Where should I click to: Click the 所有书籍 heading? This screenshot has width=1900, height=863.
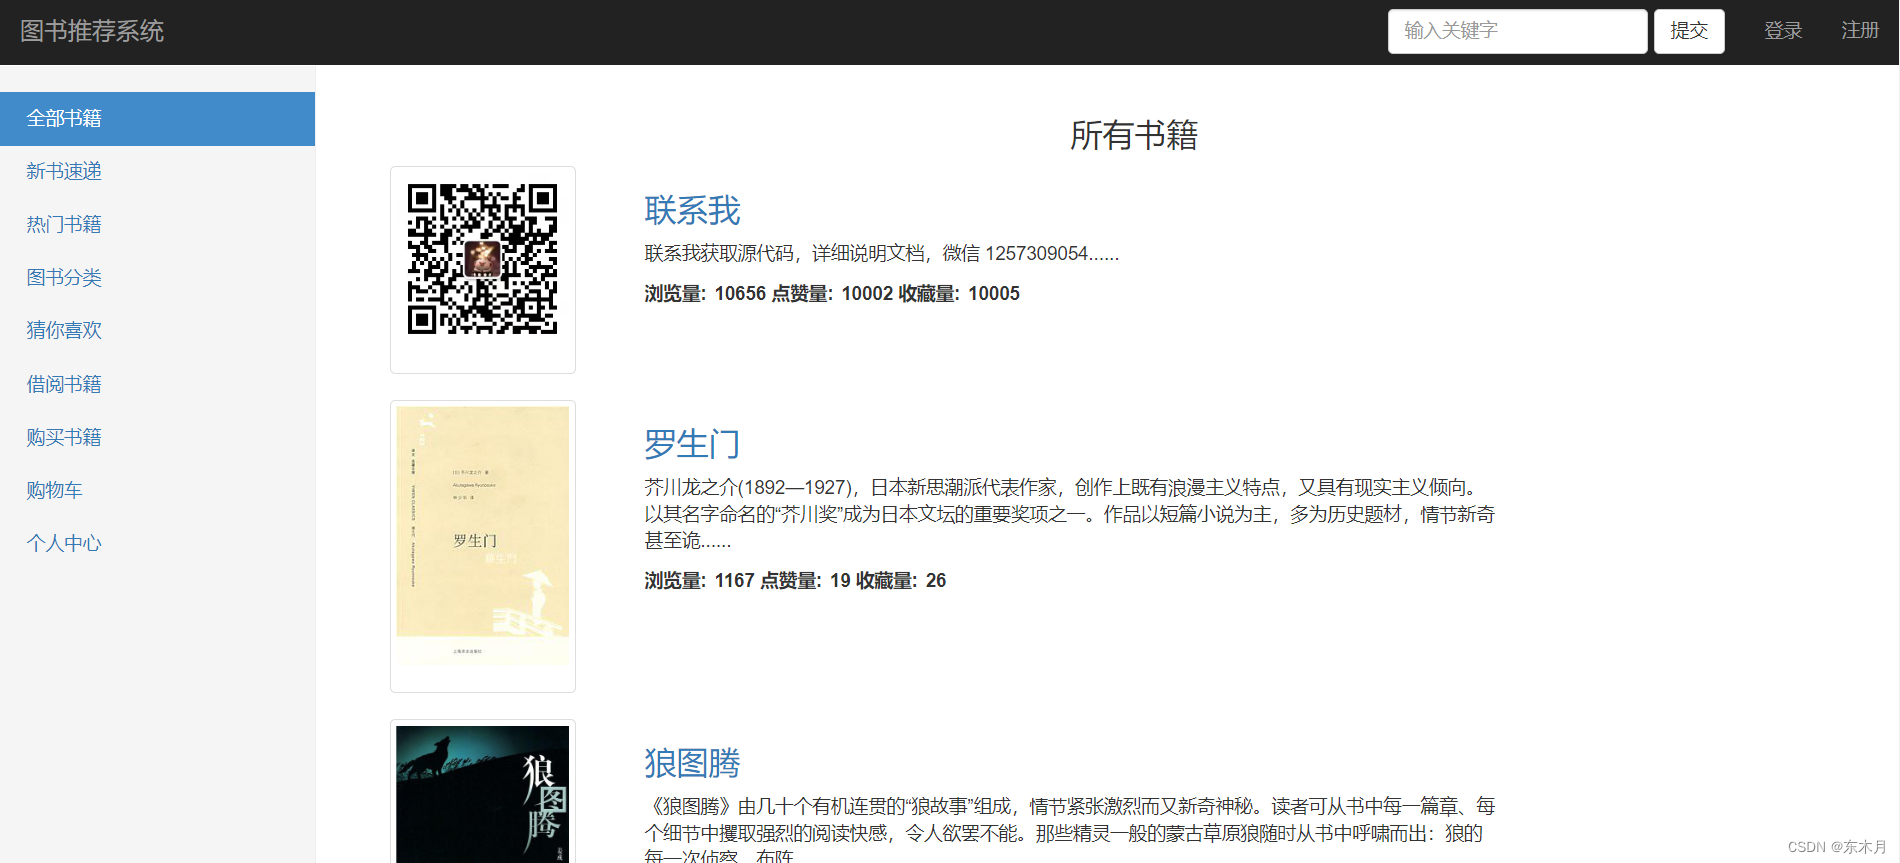pos(1134,135)
